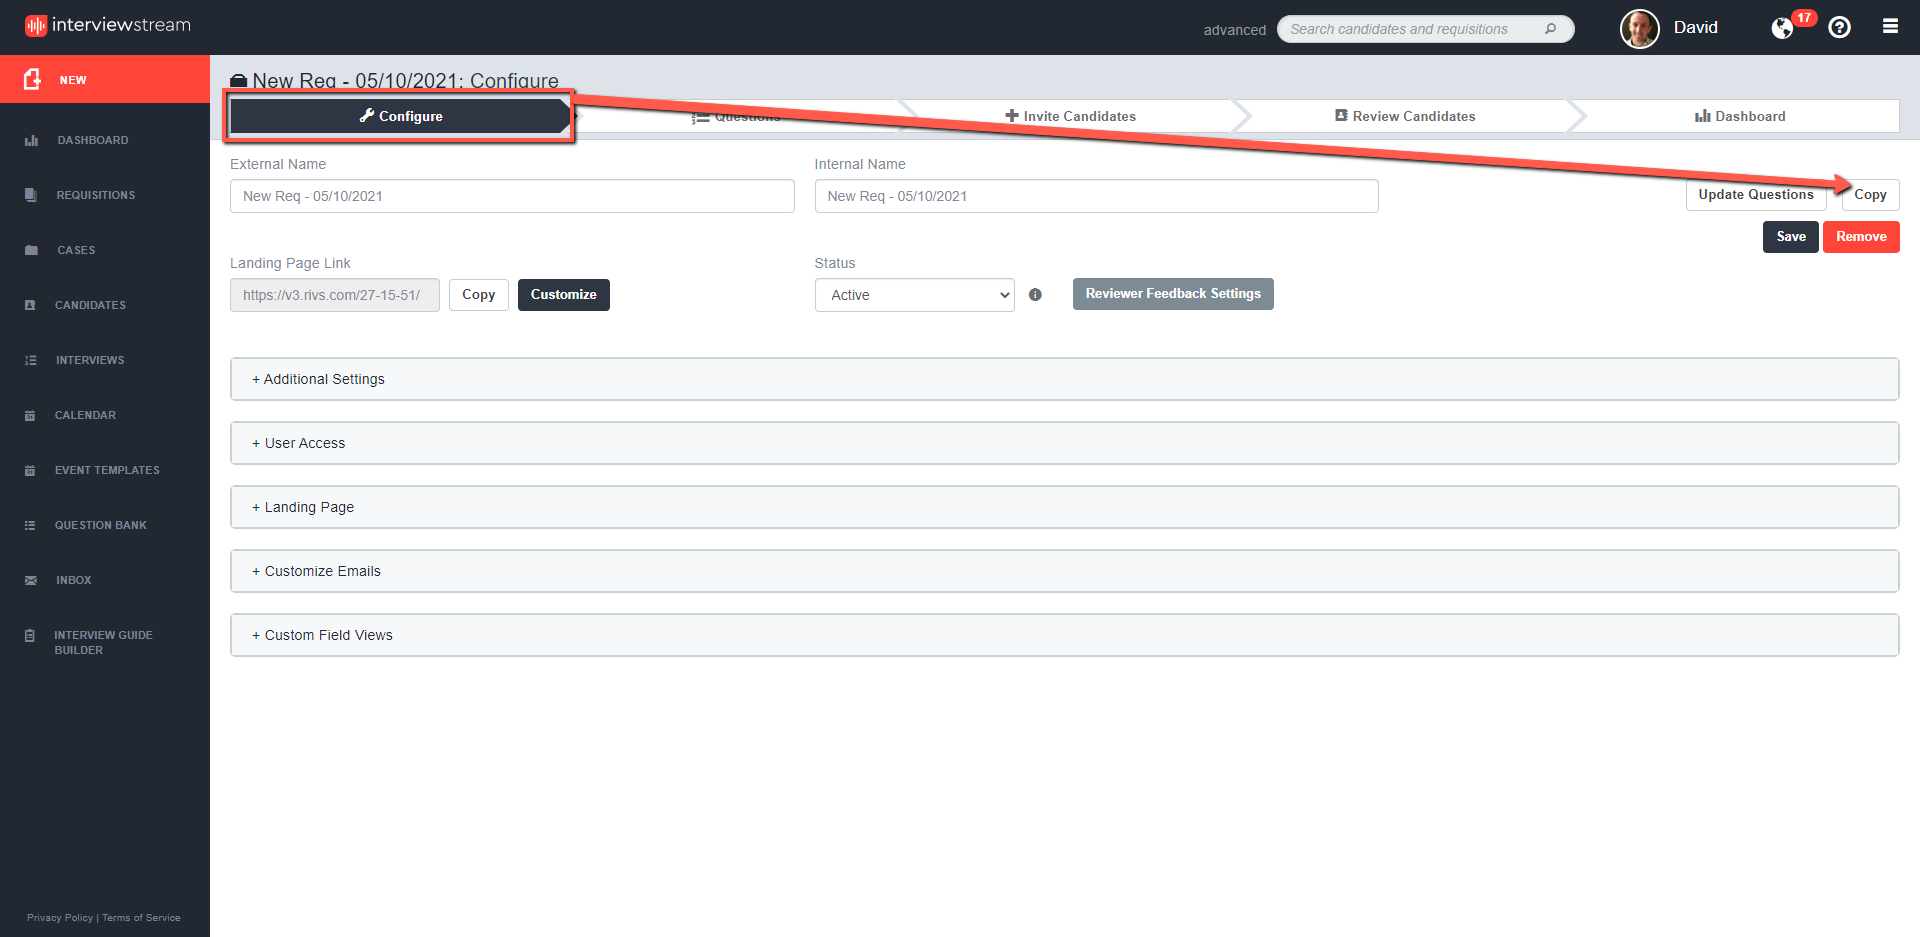Click the Customize button
This screenshot has width=1920, height=937.
pos(564,295)
